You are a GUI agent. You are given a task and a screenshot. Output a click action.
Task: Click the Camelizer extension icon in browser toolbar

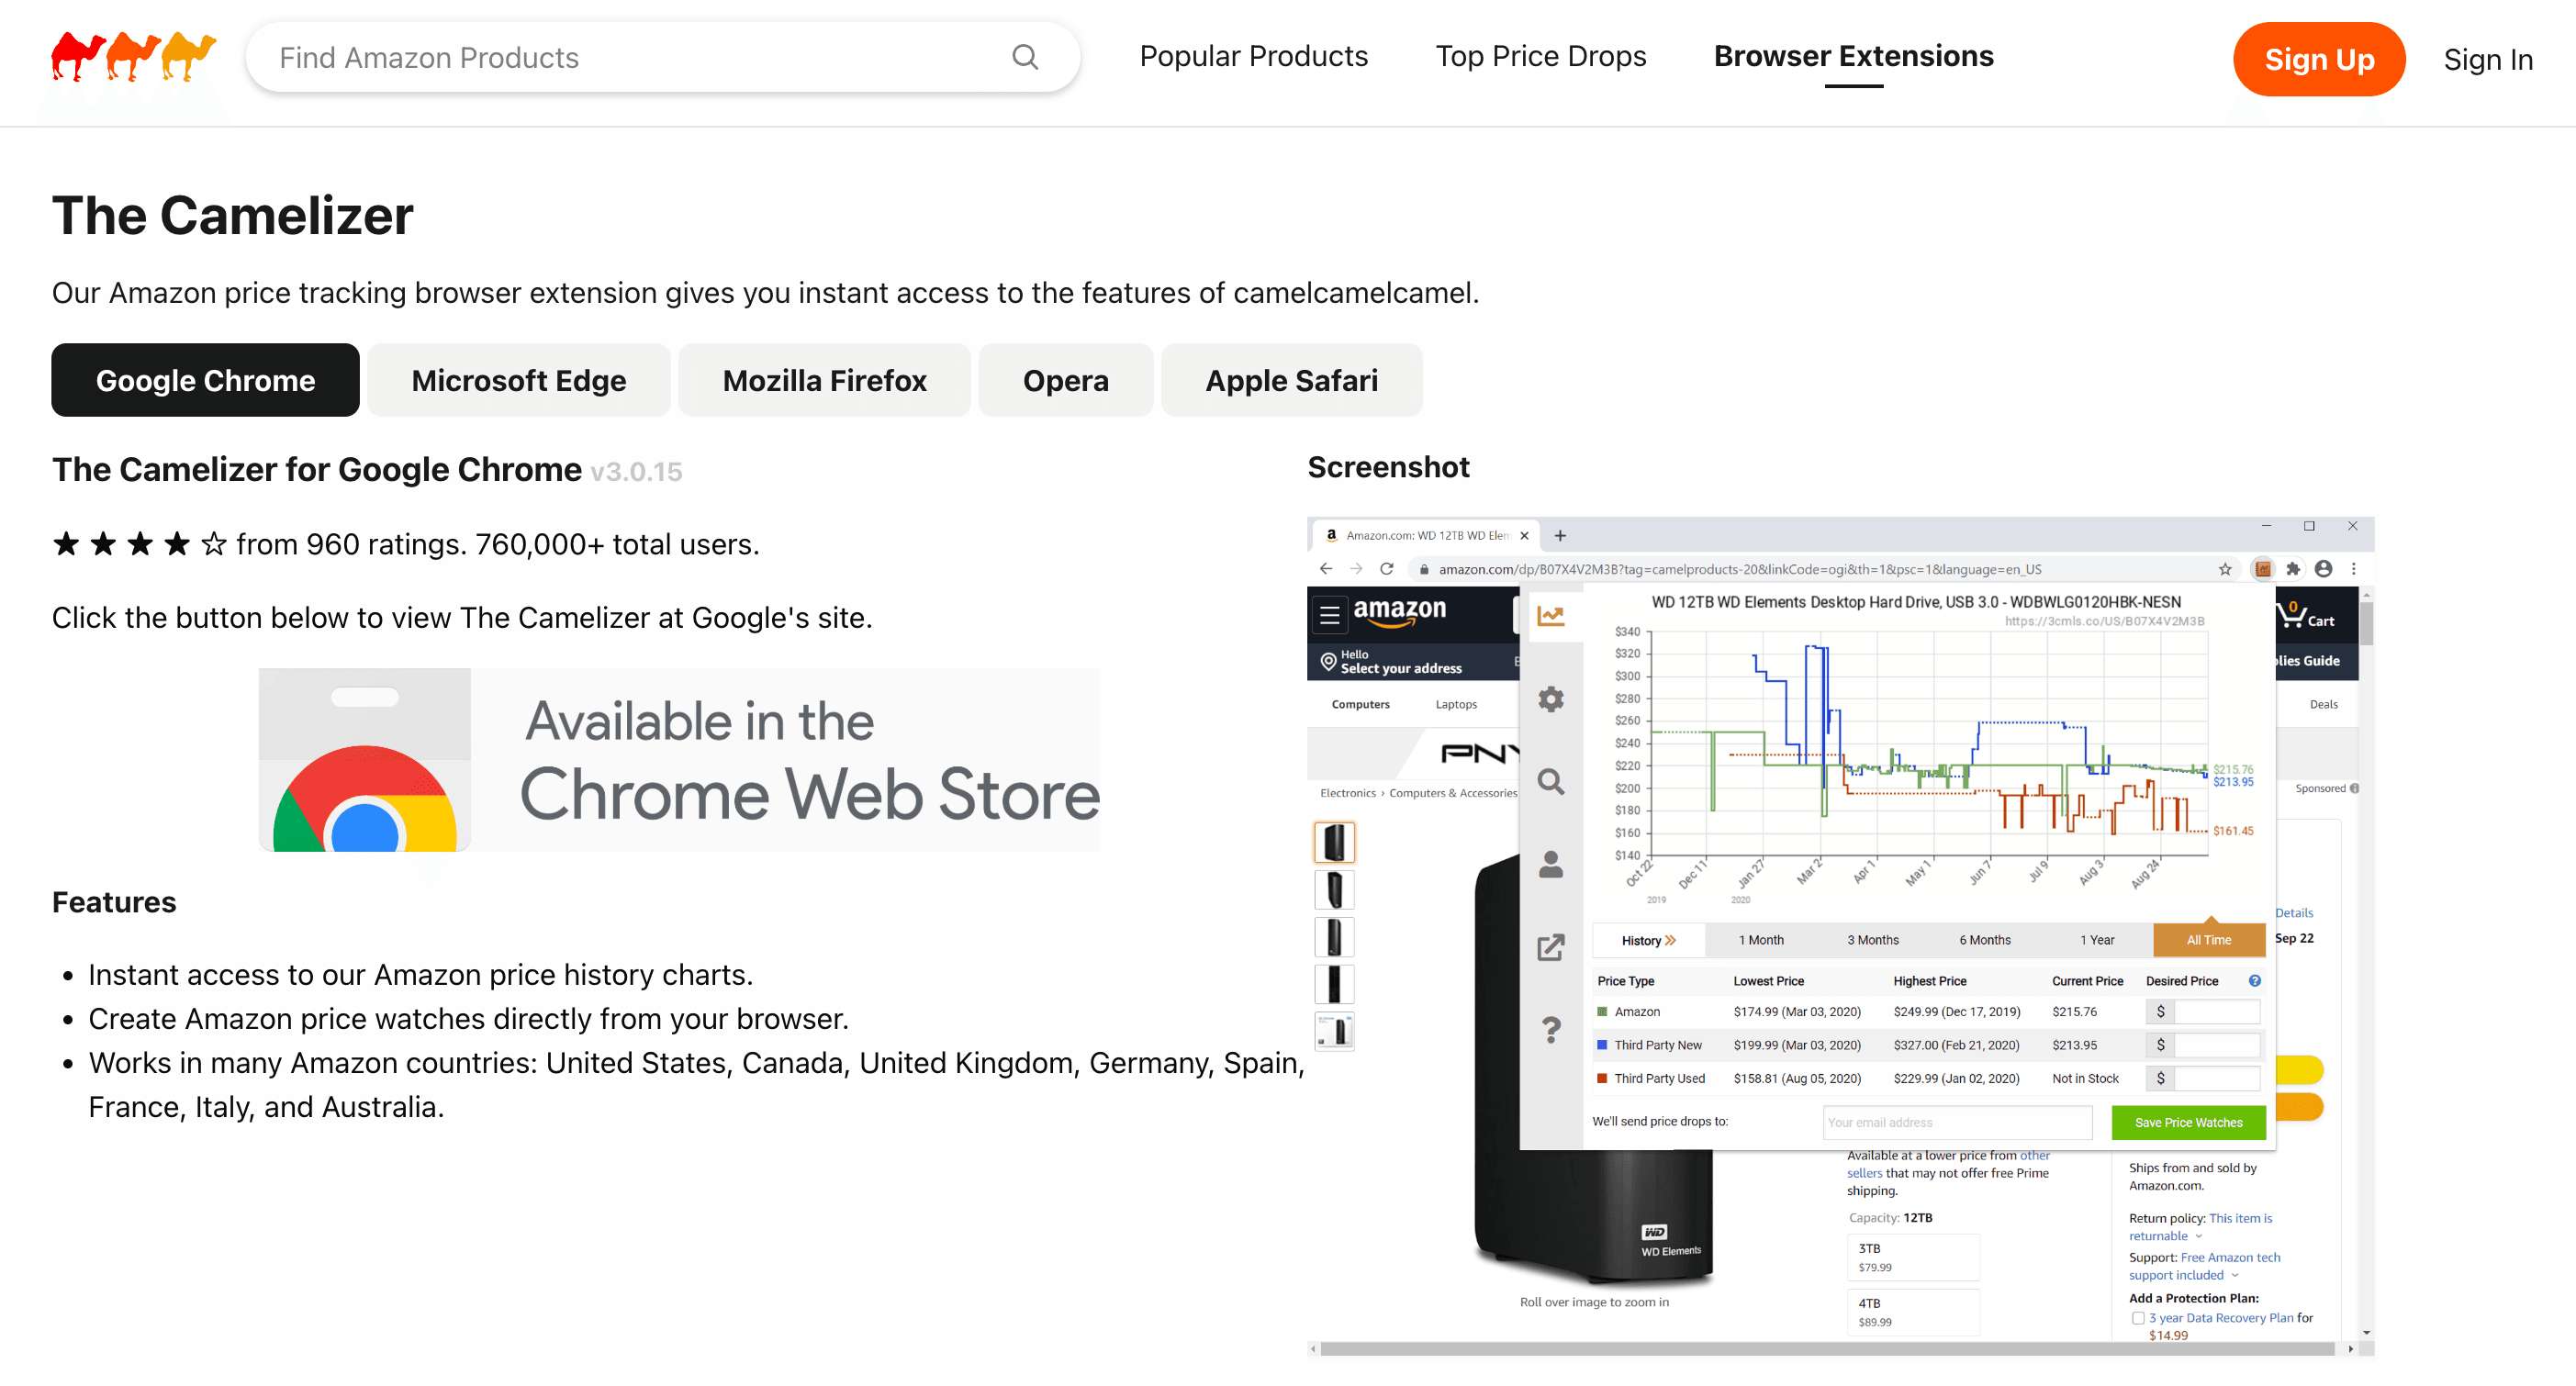tap(2263, 569)
